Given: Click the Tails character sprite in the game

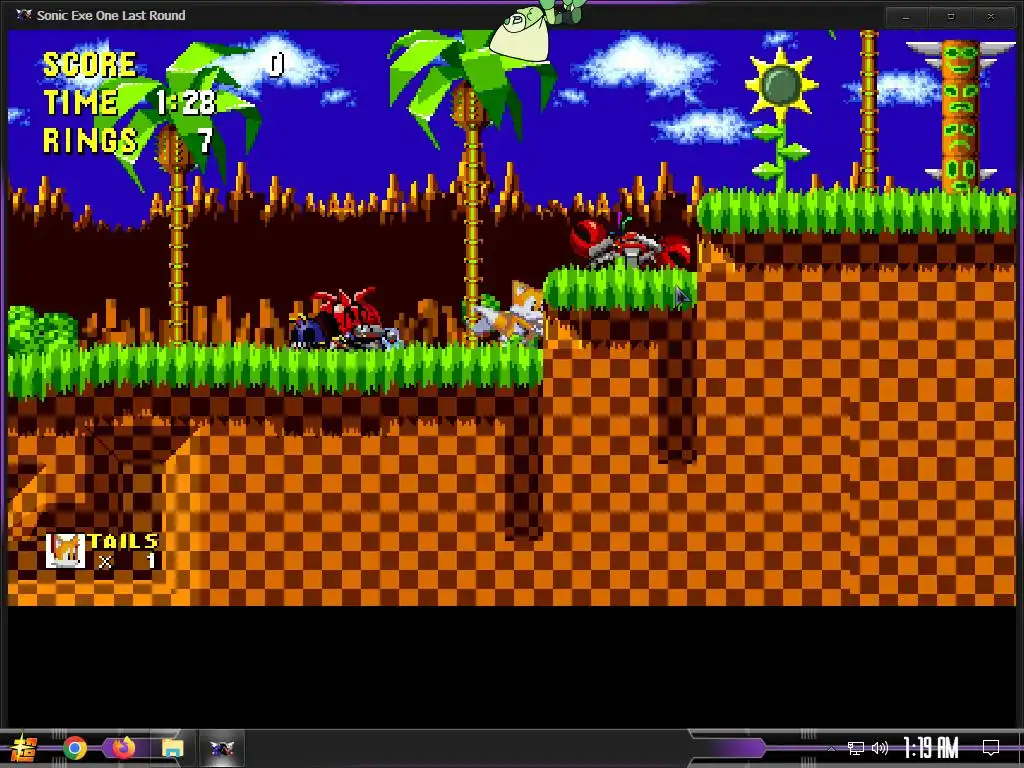Looking at the screenshot, I should point(510,312).
